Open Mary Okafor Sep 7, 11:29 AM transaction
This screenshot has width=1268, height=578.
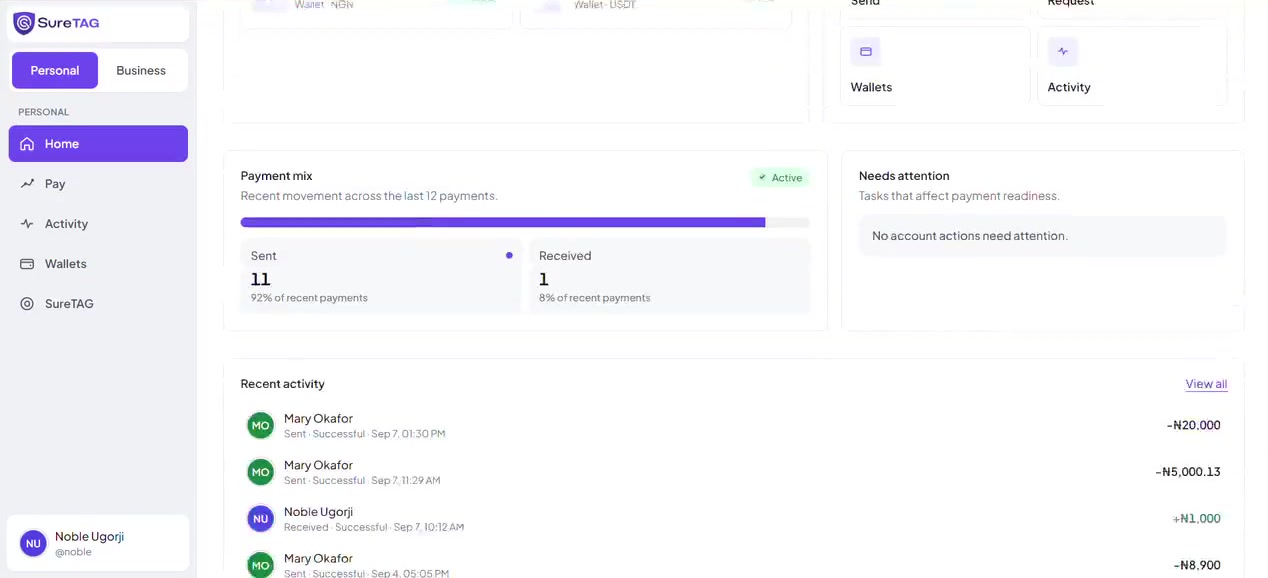(x=734, y=472)
